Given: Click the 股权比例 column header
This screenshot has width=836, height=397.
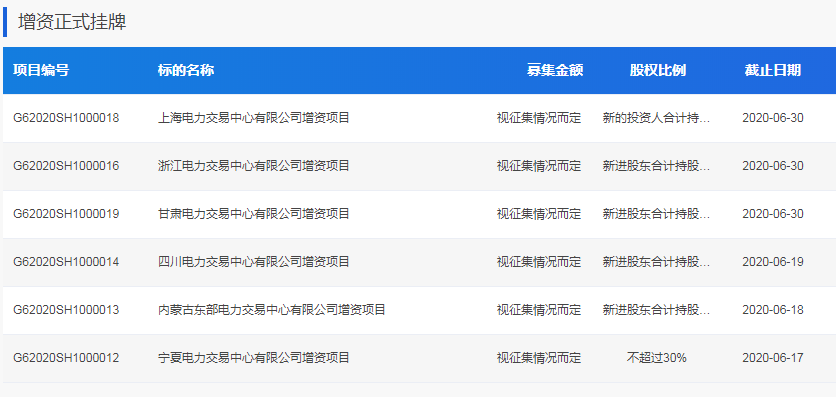Looking at the screenshot, I should click(x=657, y=70).
